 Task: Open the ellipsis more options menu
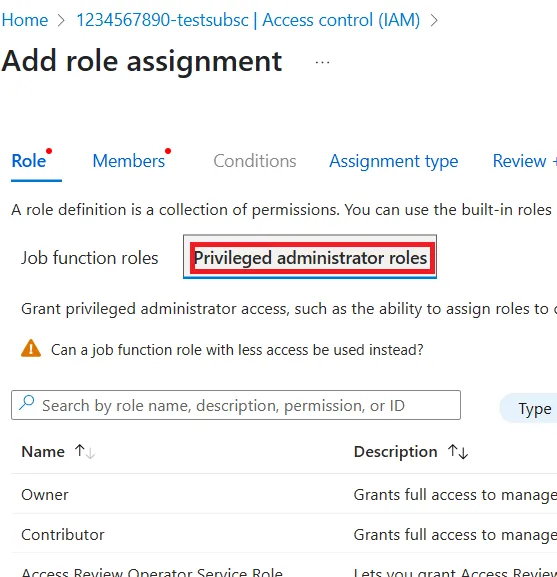[322, 63]
